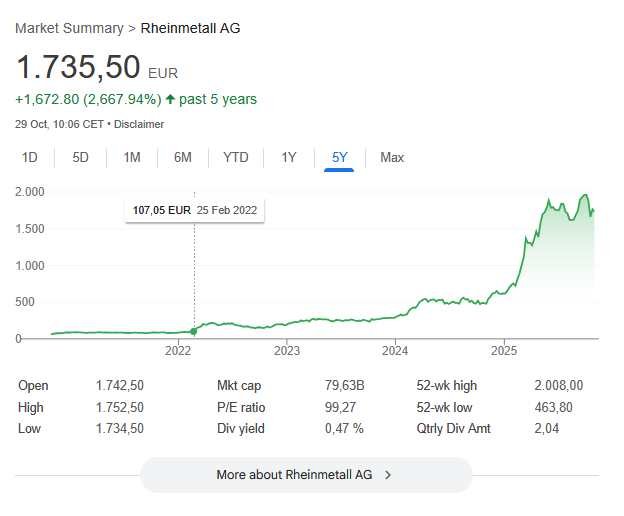This screenshot has width=624, height=516.
Task: Click the 2025 x-axis label
Action: (504, 350)
